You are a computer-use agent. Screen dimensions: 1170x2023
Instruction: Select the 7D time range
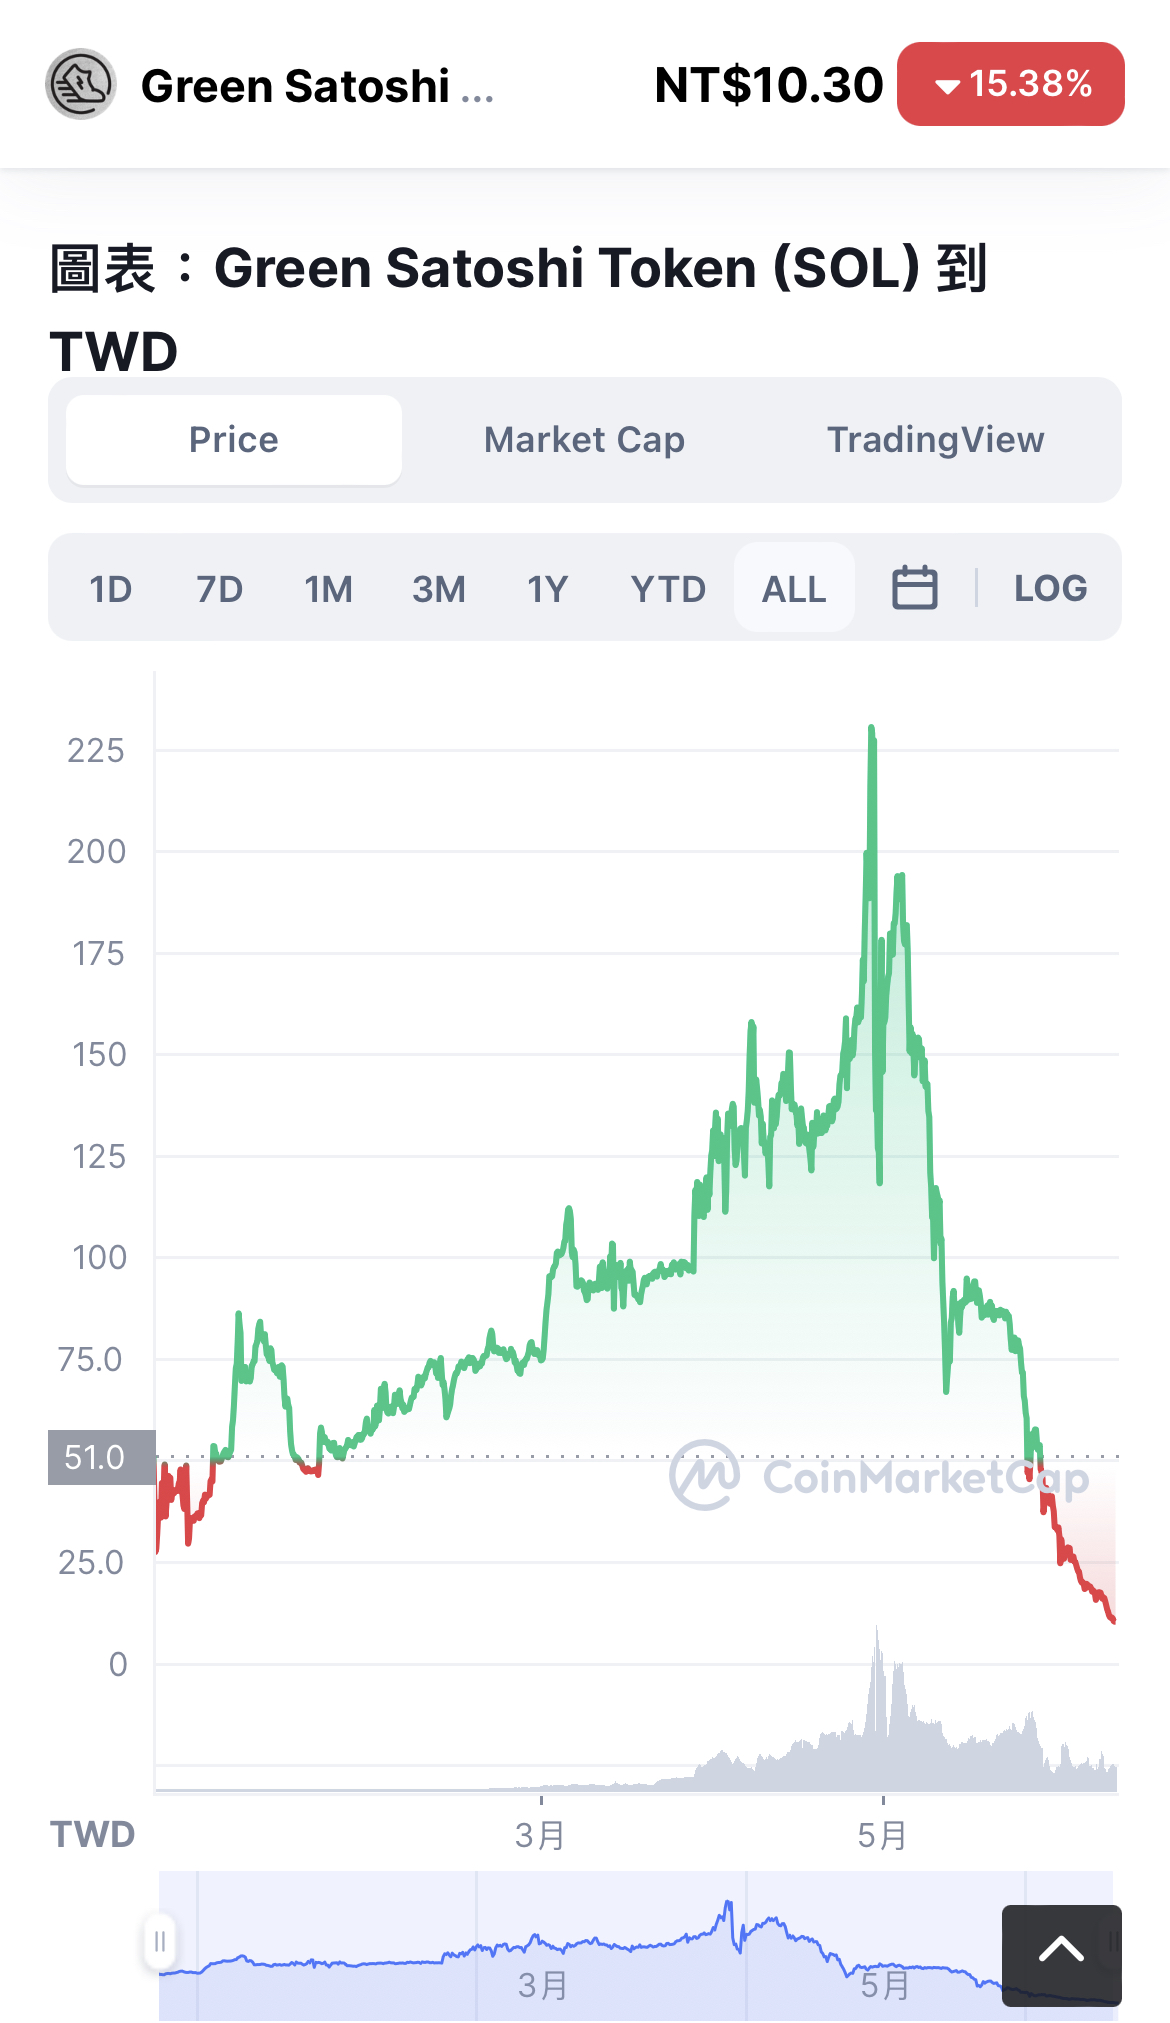220,589
